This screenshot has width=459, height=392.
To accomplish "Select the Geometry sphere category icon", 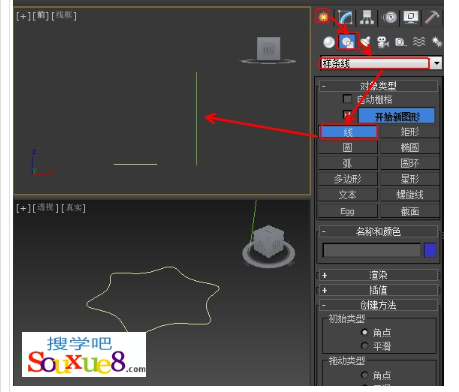I will (329, 42).
